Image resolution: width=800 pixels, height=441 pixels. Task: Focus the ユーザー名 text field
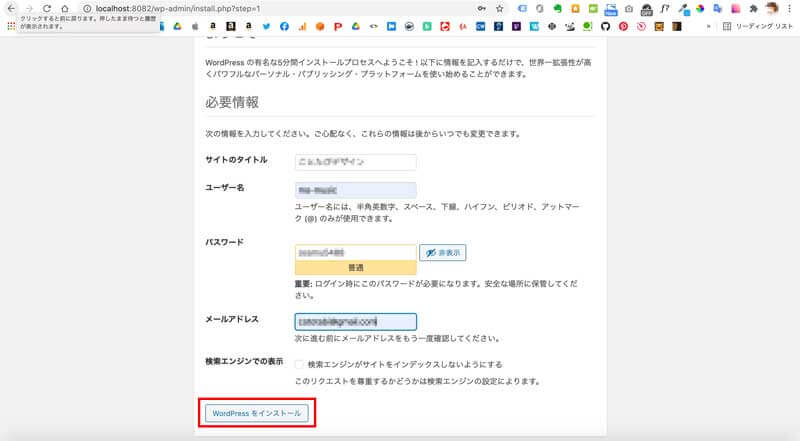[x=355, y=190]
